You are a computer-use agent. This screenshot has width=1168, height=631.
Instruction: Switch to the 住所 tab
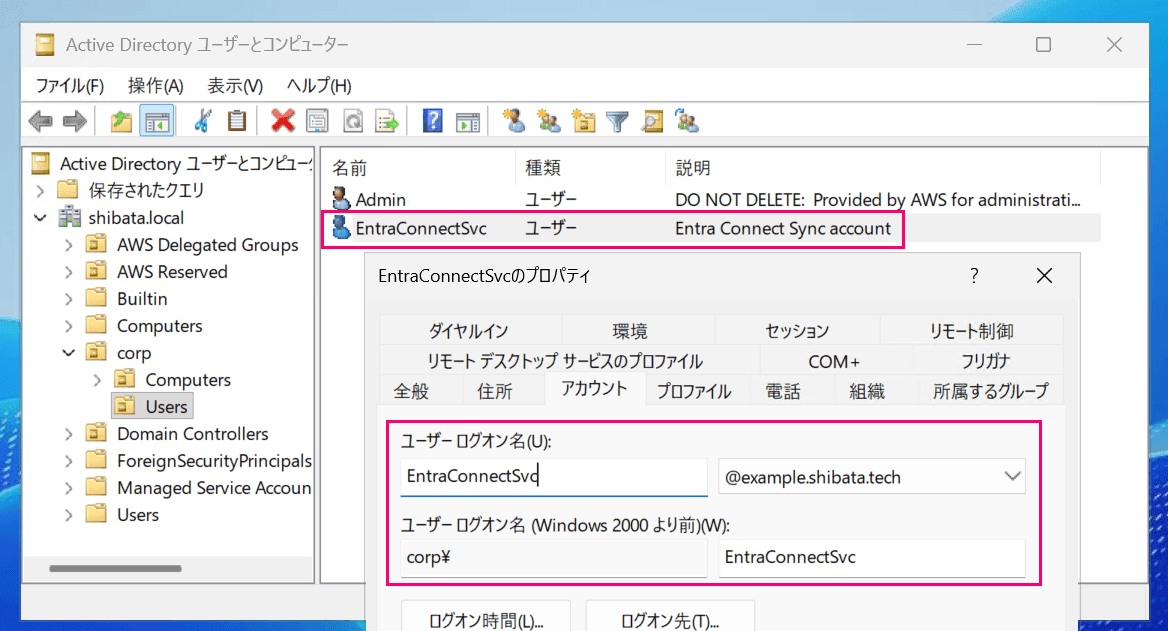495,390
